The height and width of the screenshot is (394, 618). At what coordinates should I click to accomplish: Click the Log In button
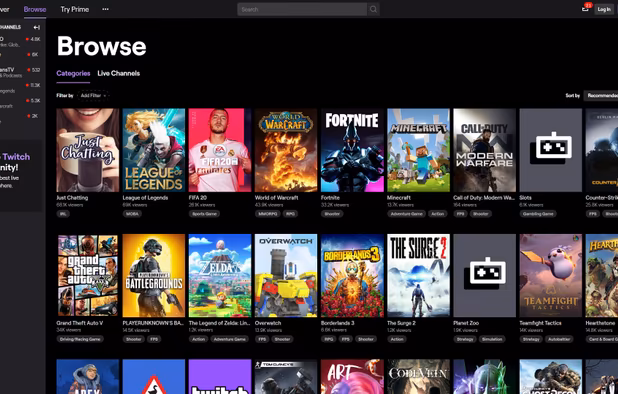click(x=604, y=9)
